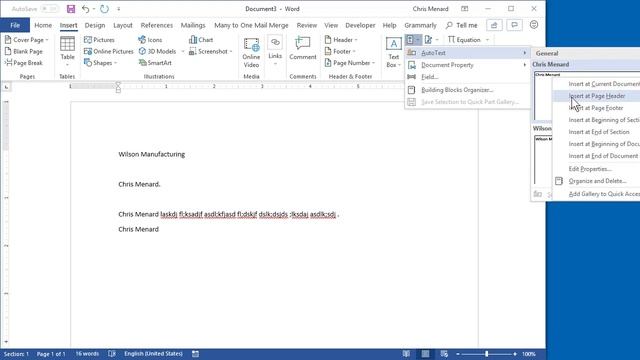Click the ruler tab selector icon
The height and width of the screenshot is (360, 640).
[x=6, y=87]
